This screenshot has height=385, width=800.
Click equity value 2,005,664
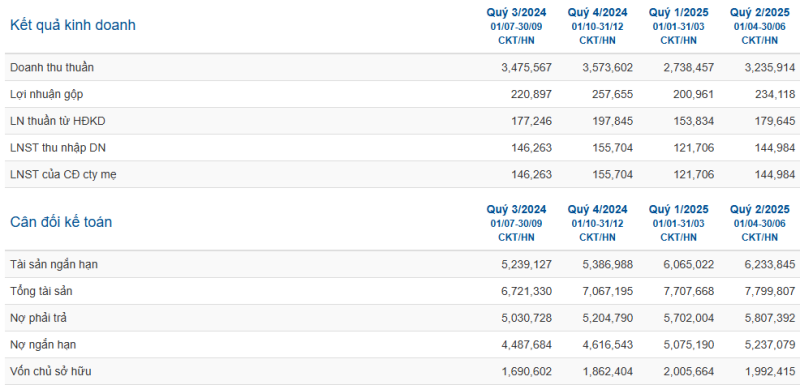click(688, 371)
